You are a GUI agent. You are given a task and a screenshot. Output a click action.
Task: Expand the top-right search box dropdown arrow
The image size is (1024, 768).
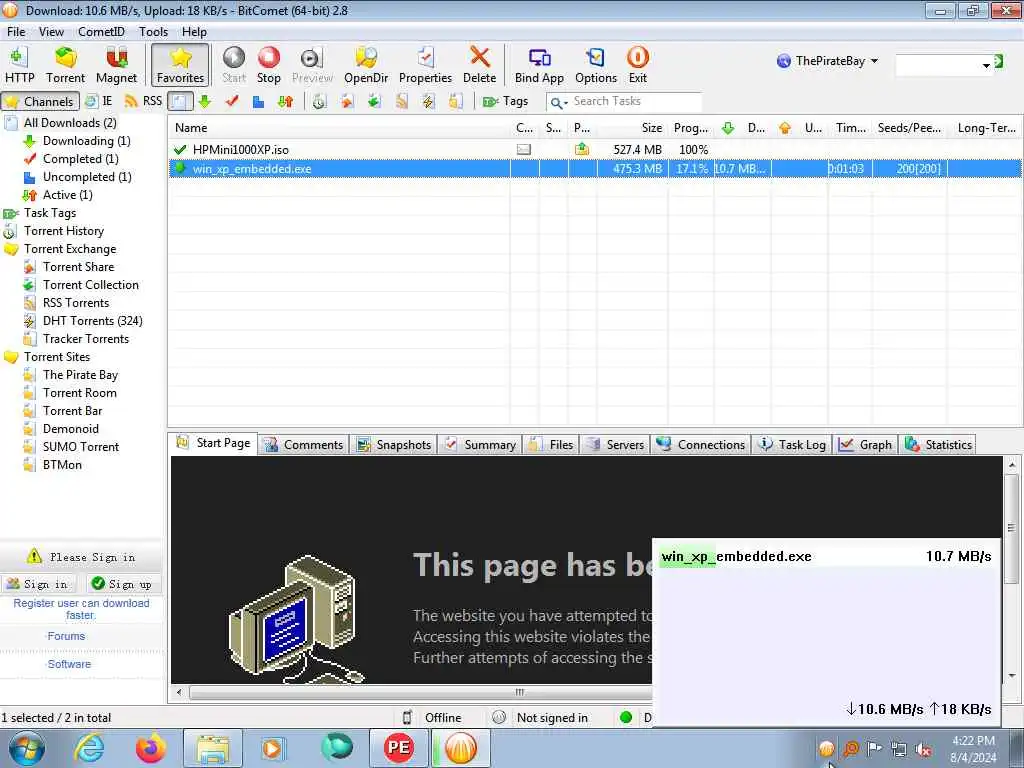[x=986, y=65]
